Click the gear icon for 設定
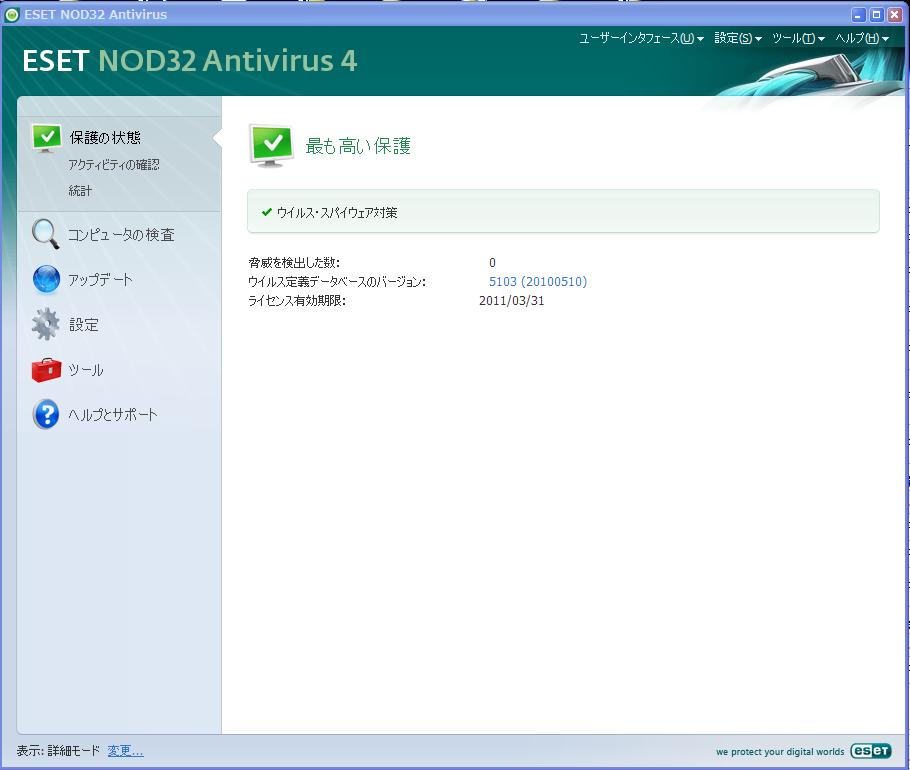Image resolution: width=910 pixels, height=770 pixels. point(46,324)
